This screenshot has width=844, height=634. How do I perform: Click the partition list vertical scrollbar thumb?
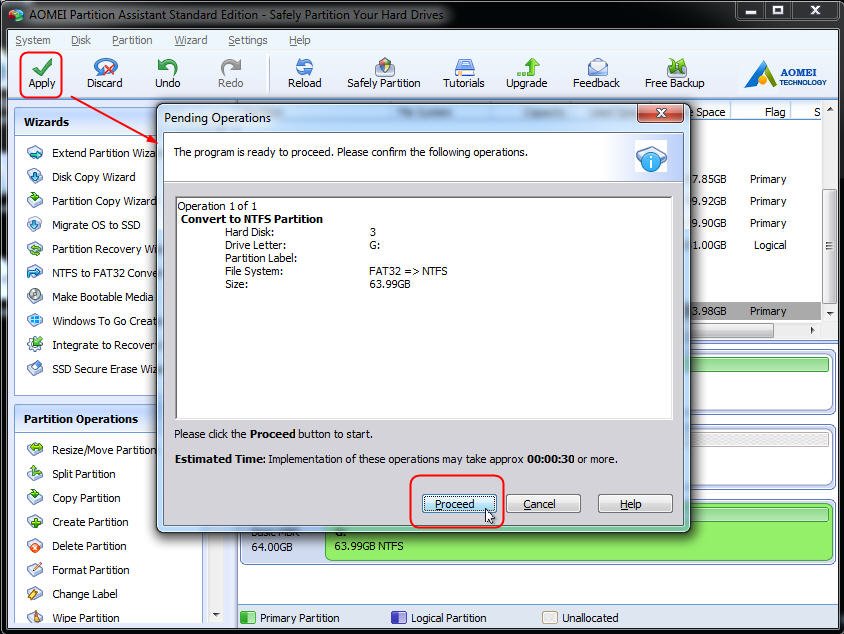coord(830,245)
